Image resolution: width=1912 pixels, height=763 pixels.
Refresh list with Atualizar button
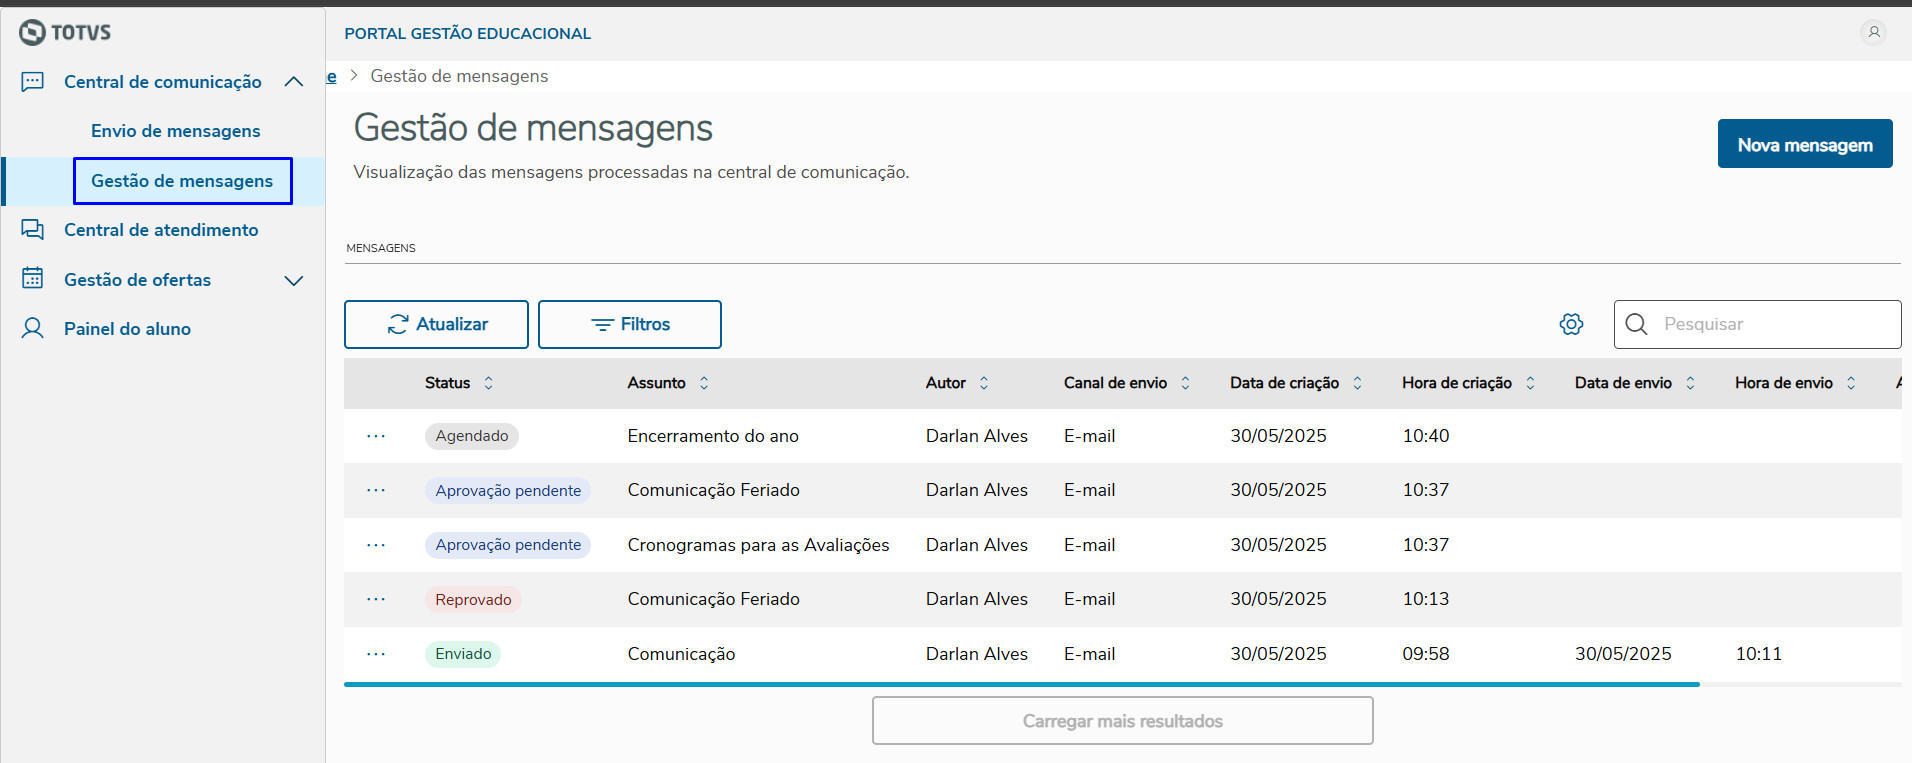(436, 324)
